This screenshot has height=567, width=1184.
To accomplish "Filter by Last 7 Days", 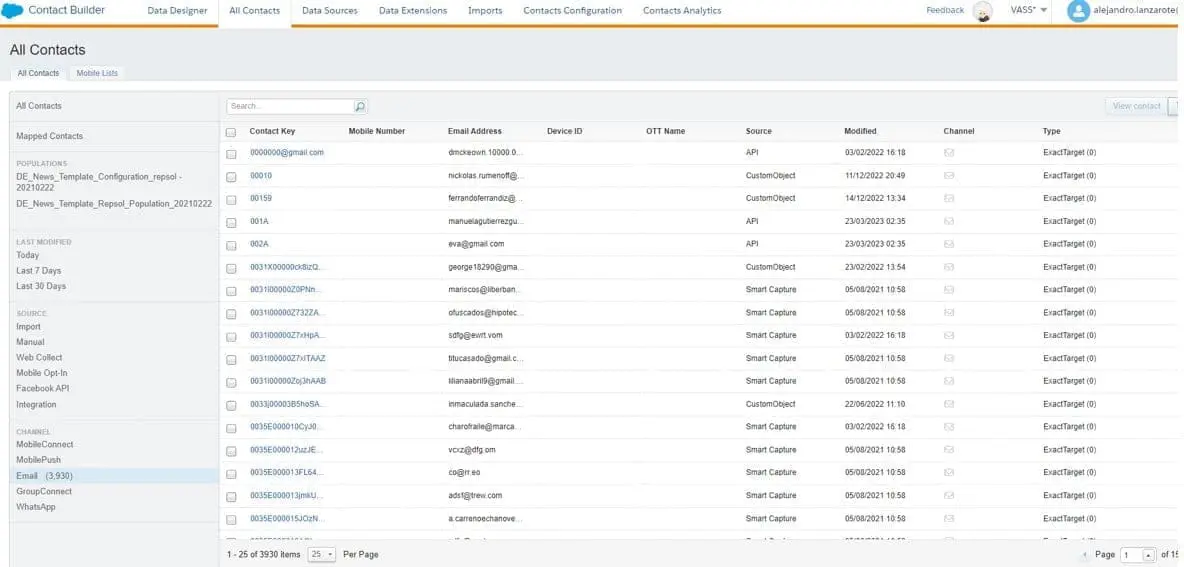I will [38, 271].
